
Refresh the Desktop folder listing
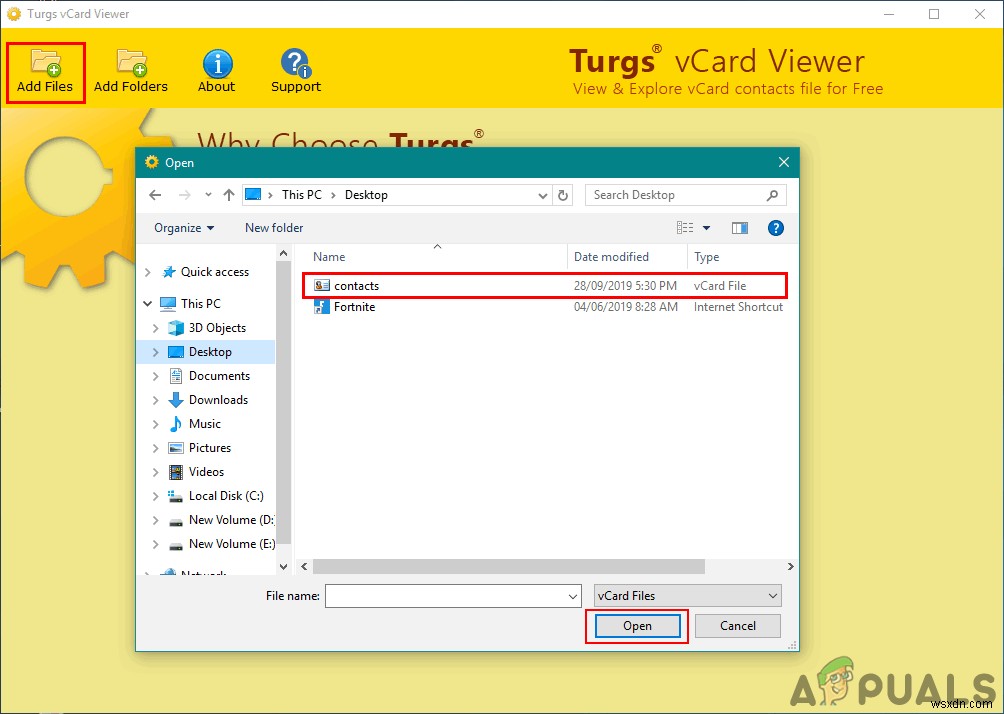(563, 195)
